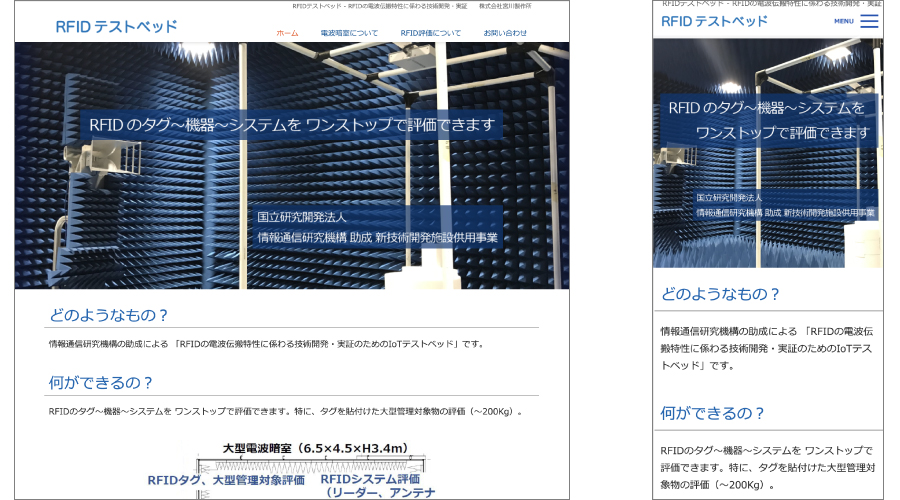The image size is (900, 500).
Task: Click the mobile 何ができるの？ heading
Action: [712, 413]
